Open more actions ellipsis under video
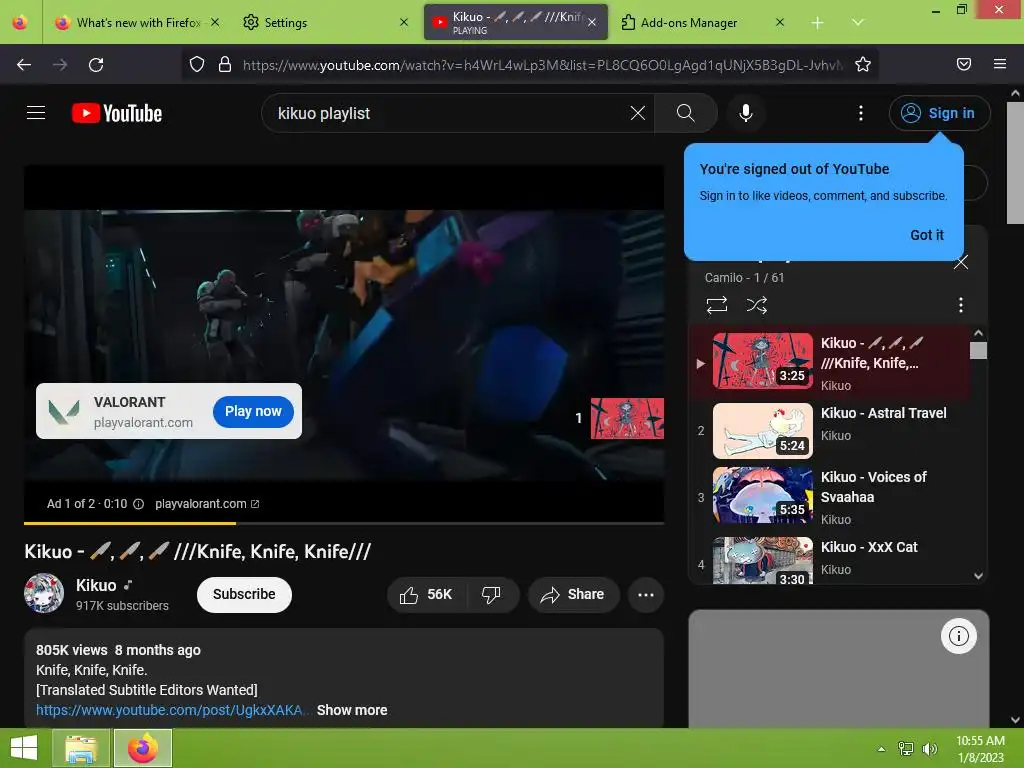The height and width of the screenshot is (768, 1024). (646, 595)
